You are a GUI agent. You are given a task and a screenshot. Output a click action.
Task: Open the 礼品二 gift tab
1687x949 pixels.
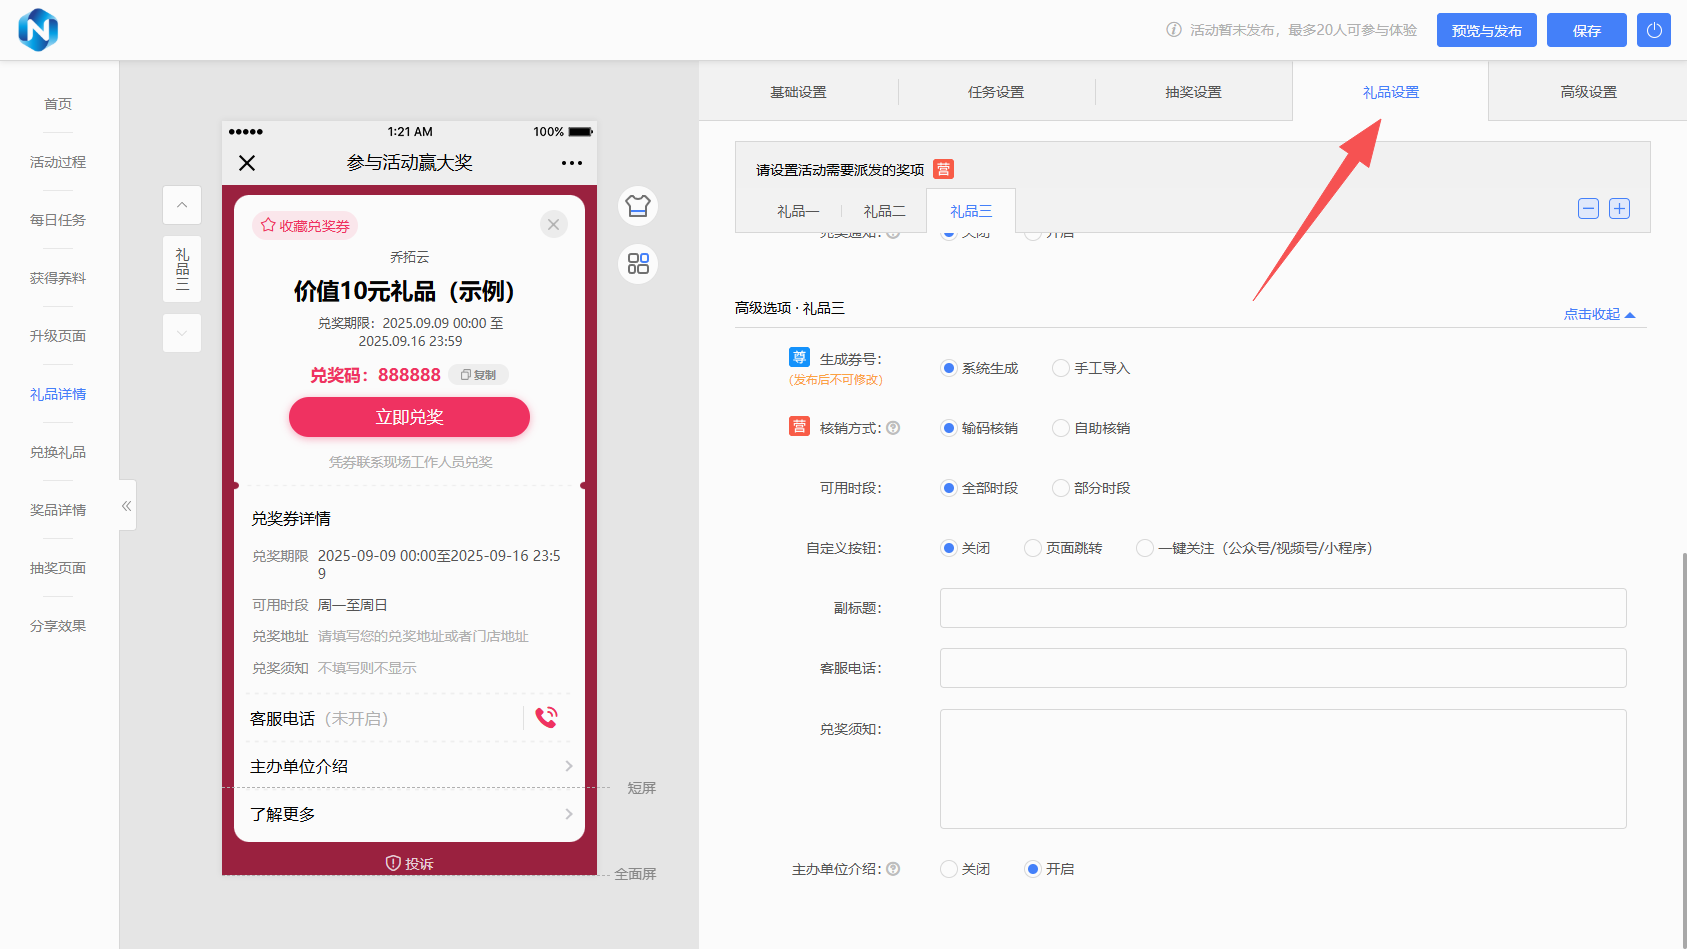[884, 210]
